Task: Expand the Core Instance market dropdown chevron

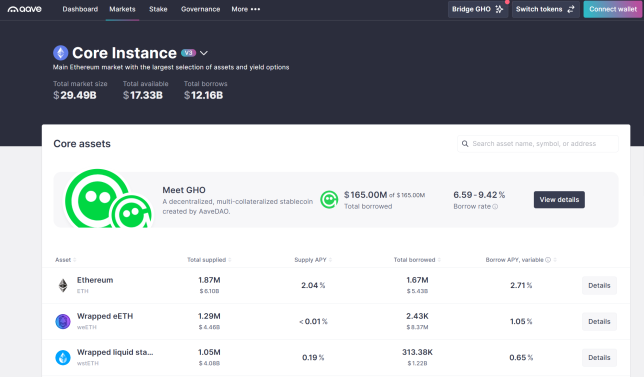Action: (x=204, y=53)
